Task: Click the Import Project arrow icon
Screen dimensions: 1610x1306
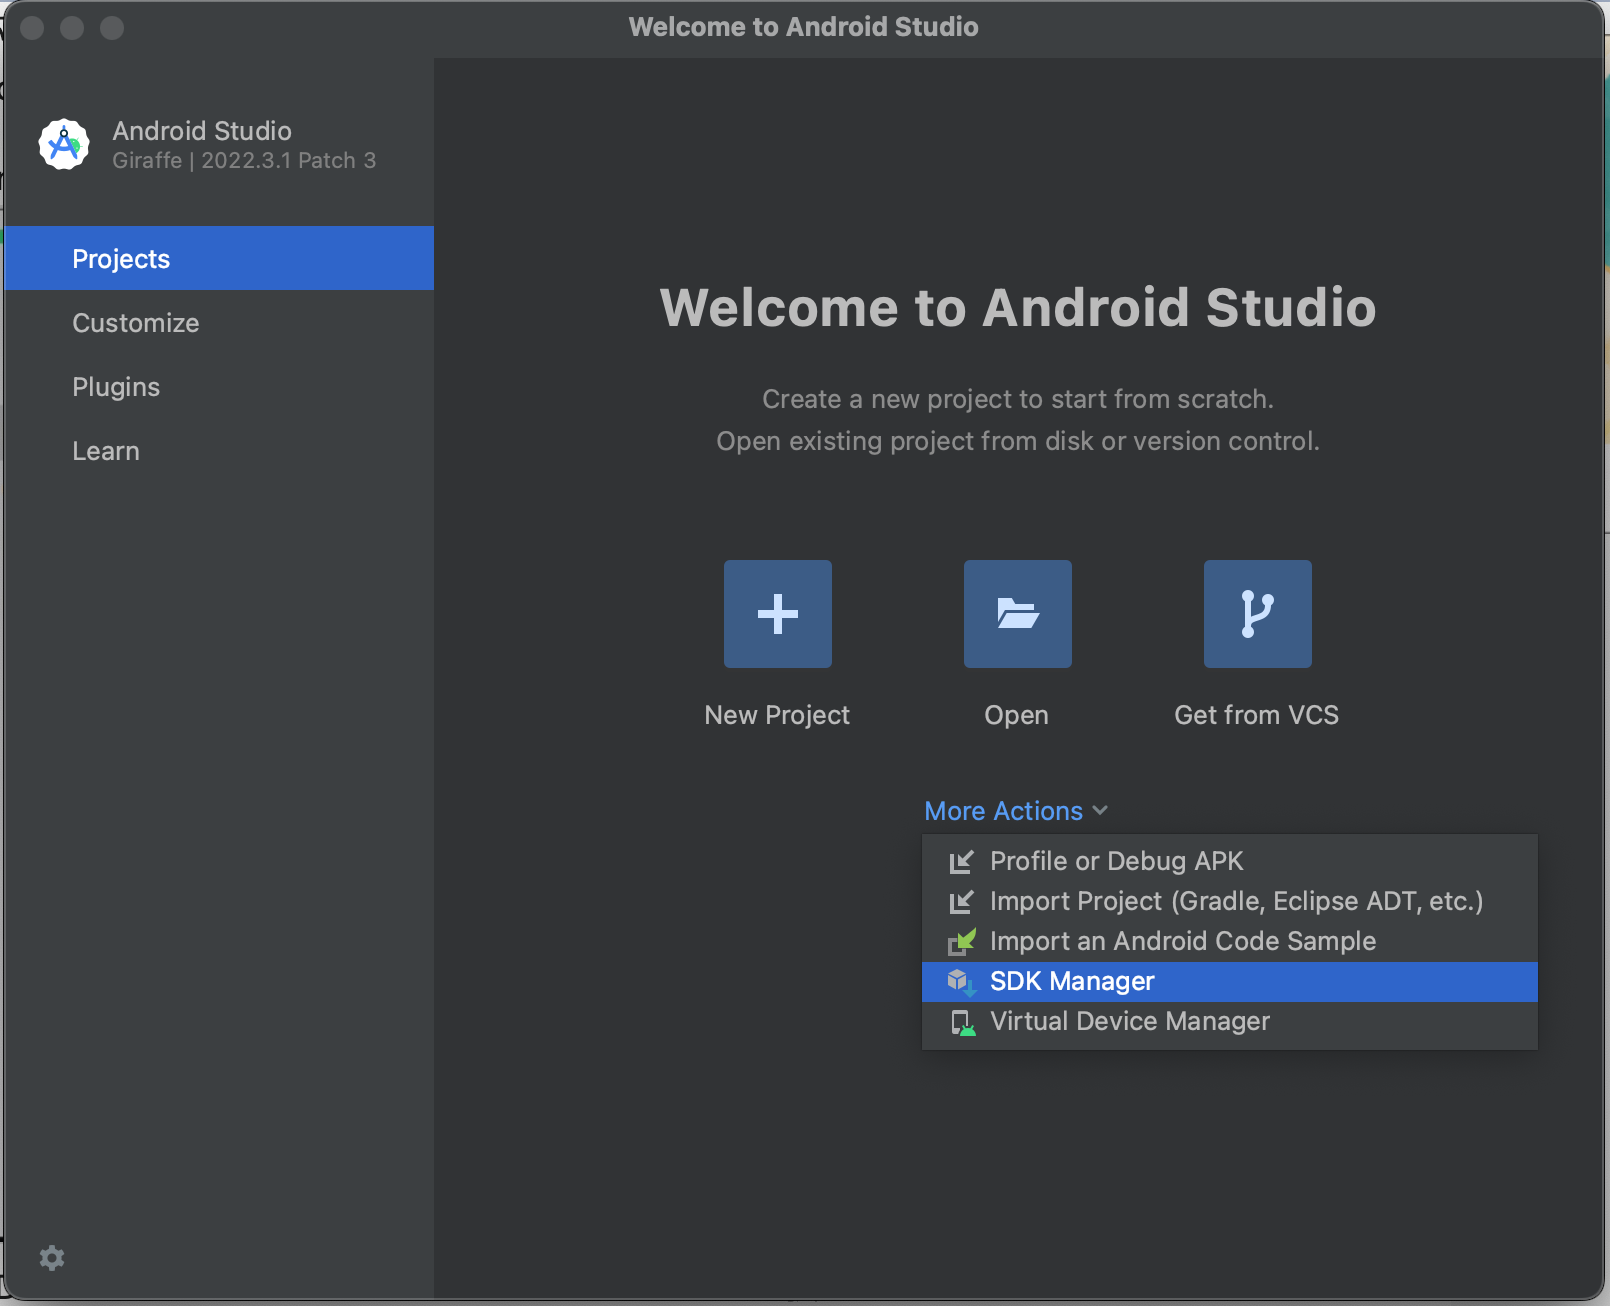Action: click(x=961, y=902)
